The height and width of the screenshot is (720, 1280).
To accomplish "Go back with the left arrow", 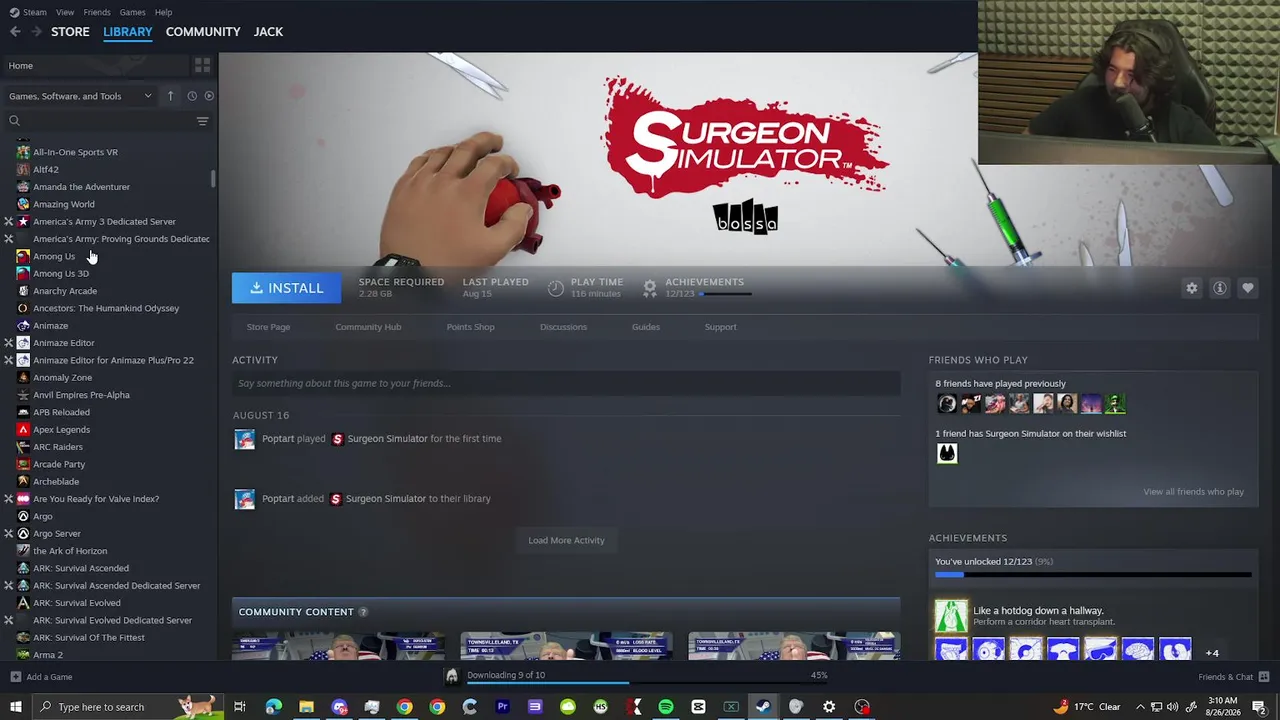I will pos(15,32).
